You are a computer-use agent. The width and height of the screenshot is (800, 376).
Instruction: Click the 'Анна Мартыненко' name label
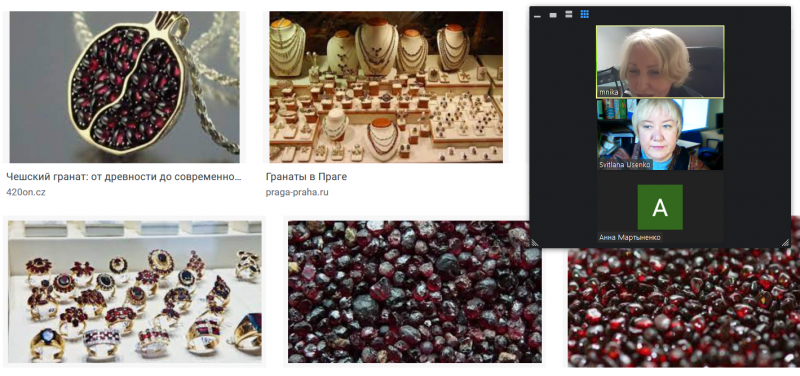coord(630,238)
